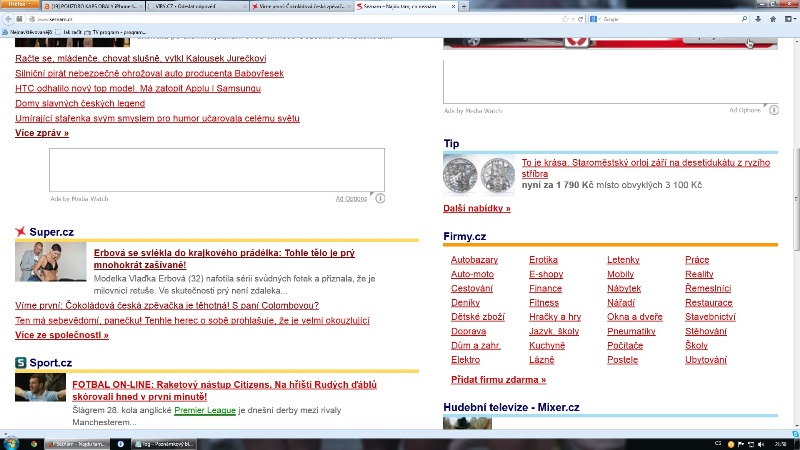
Task: Switch to the first tab about iPhone
Action: click(x=92, y=6)
